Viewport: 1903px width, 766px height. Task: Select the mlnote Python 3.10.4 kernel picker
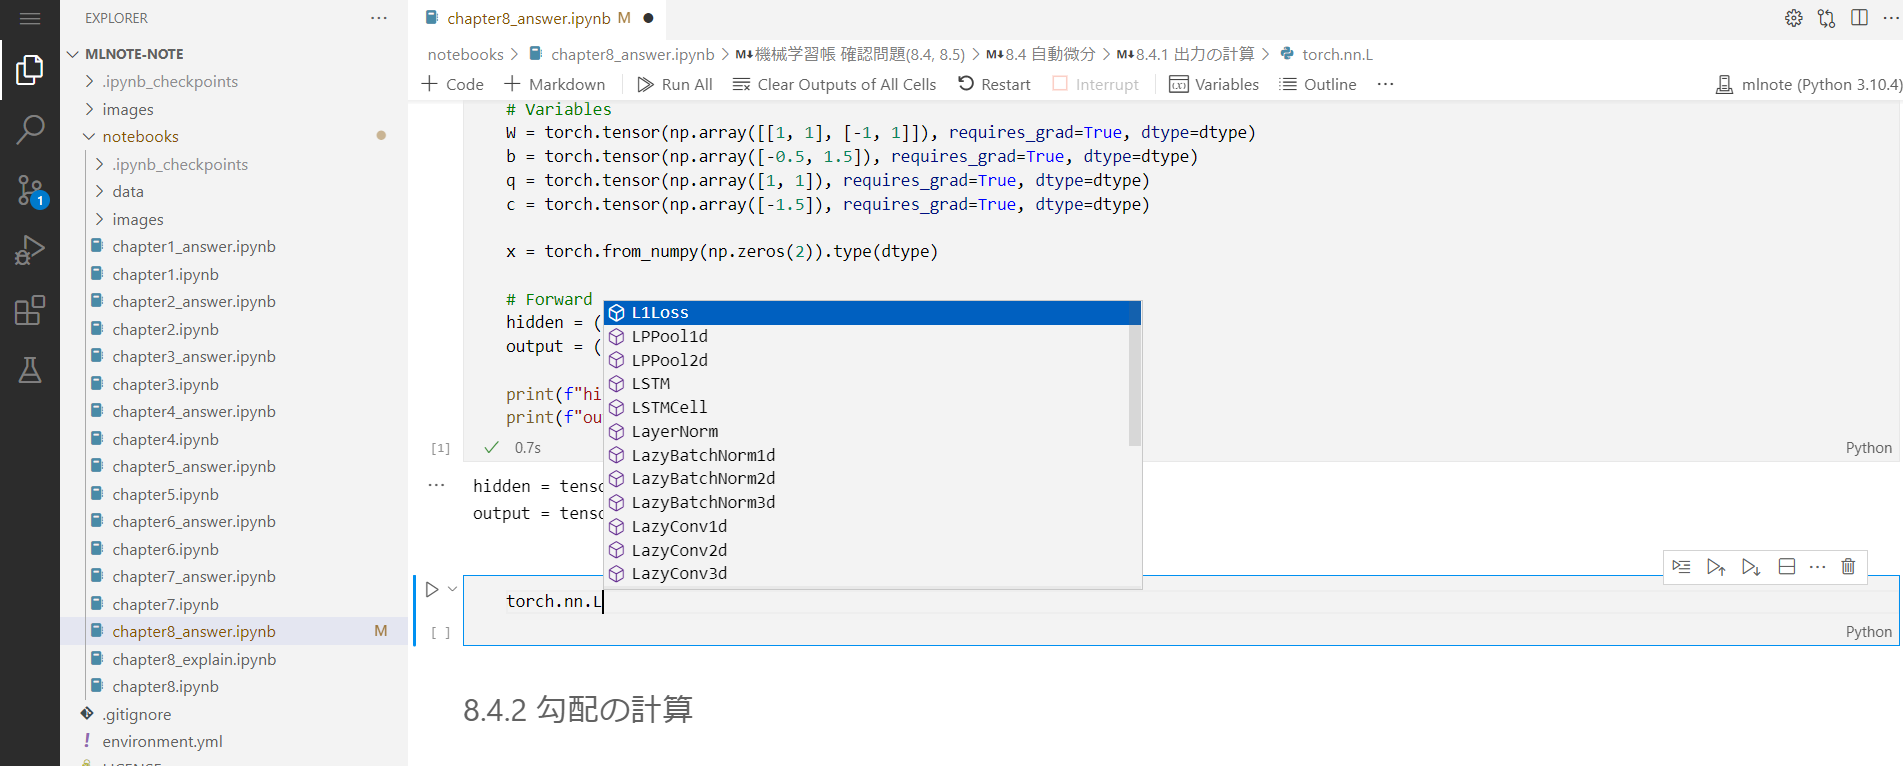(1808, 84)
